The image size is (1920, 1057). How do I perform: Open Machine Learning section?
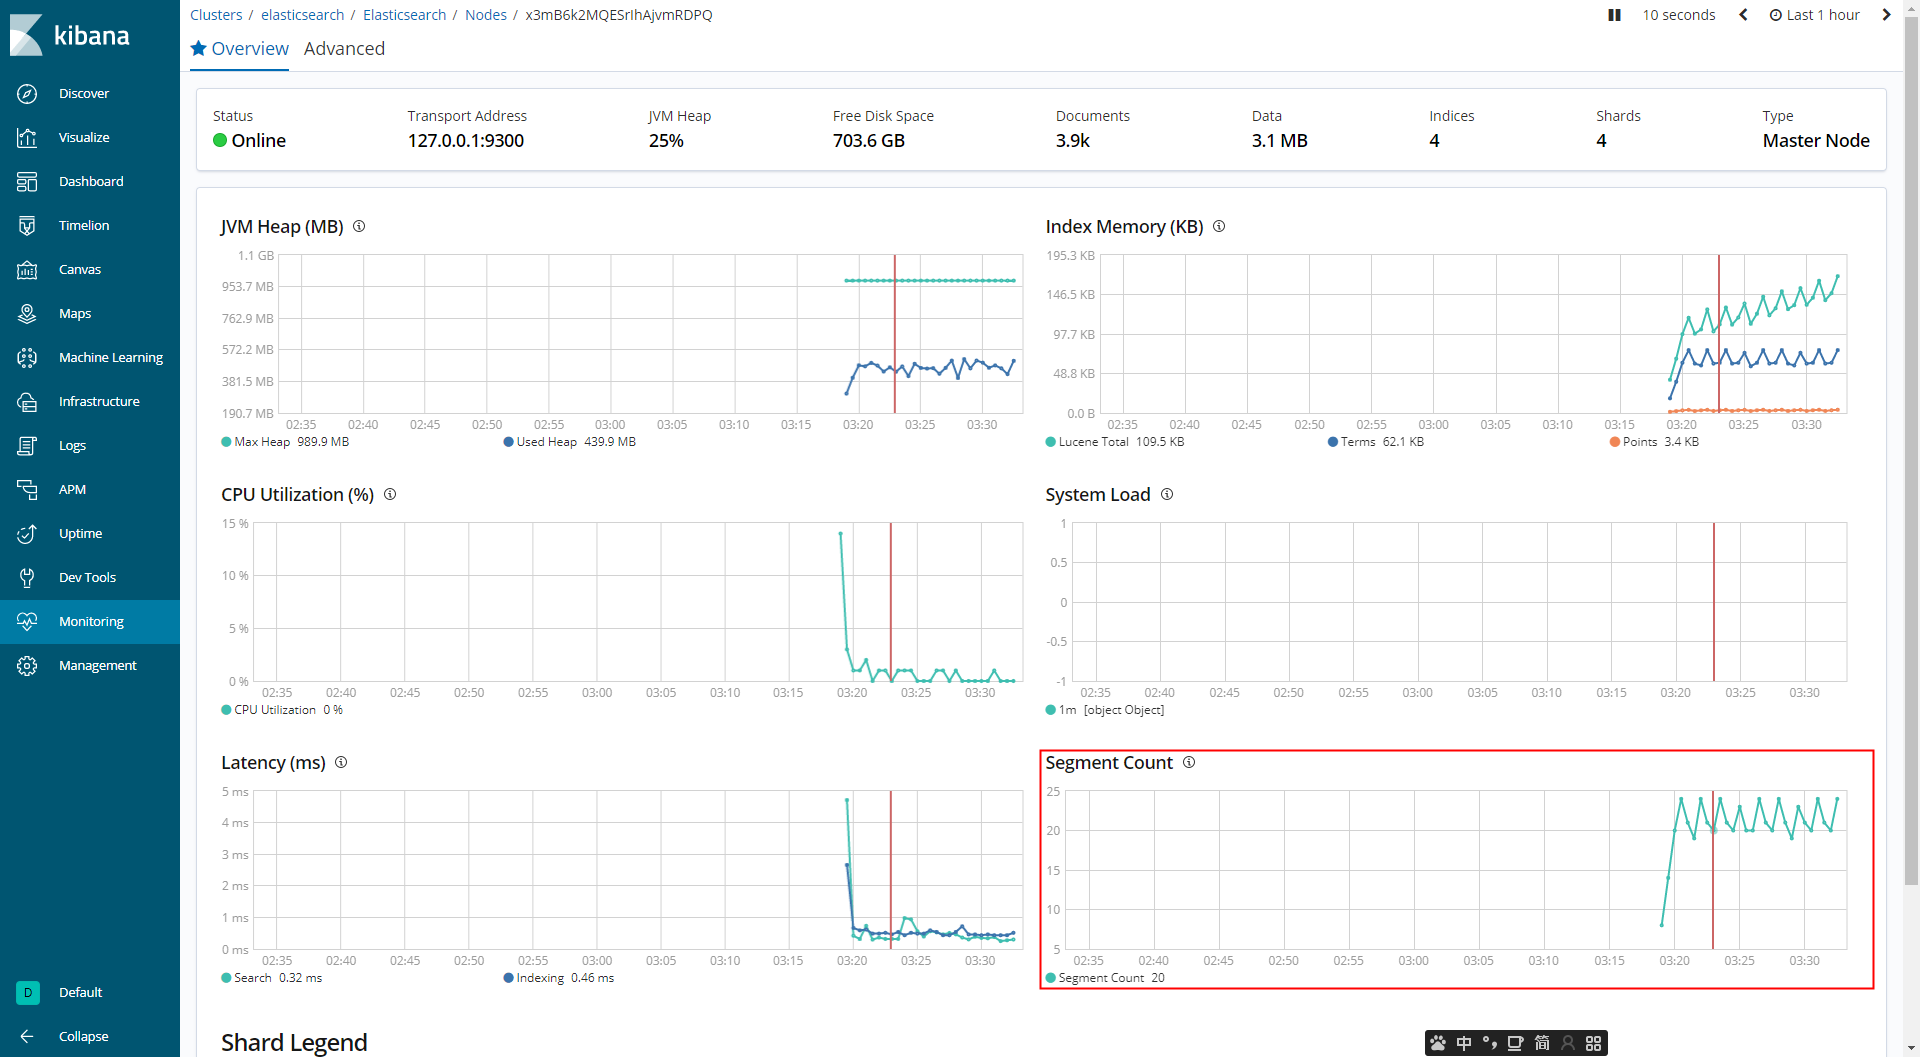(x=90, y=357)
